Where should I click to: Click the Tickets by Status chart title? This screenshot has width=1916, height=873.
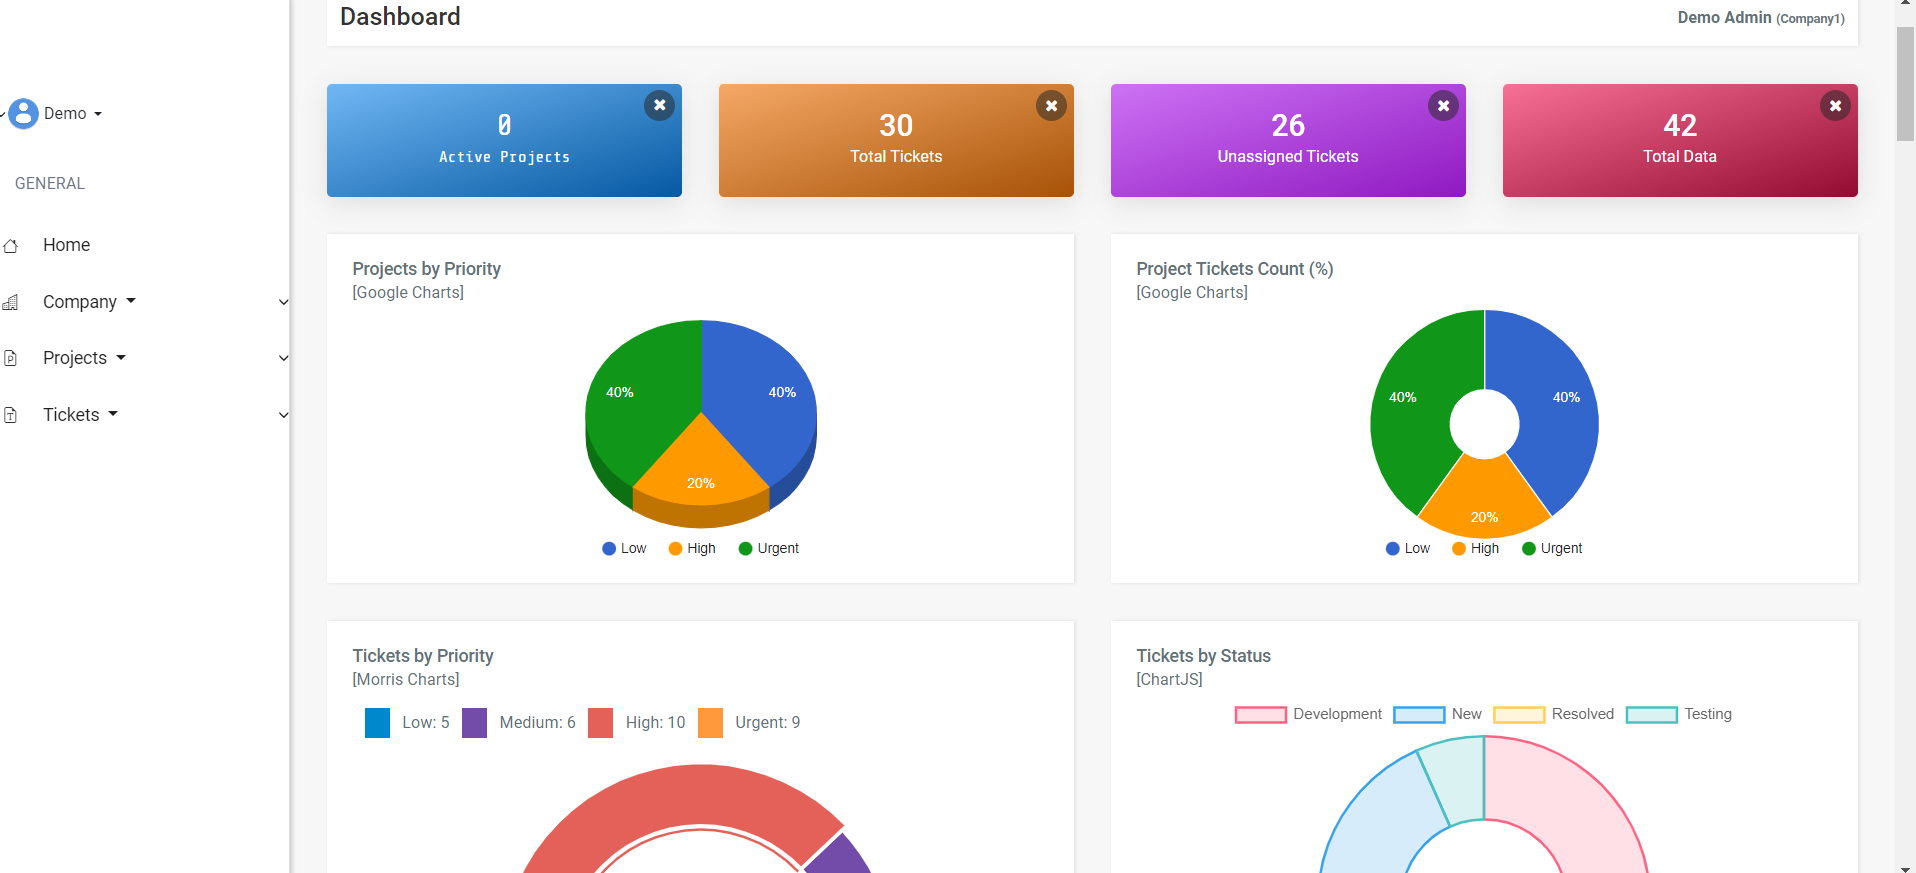click(1203, 656)
